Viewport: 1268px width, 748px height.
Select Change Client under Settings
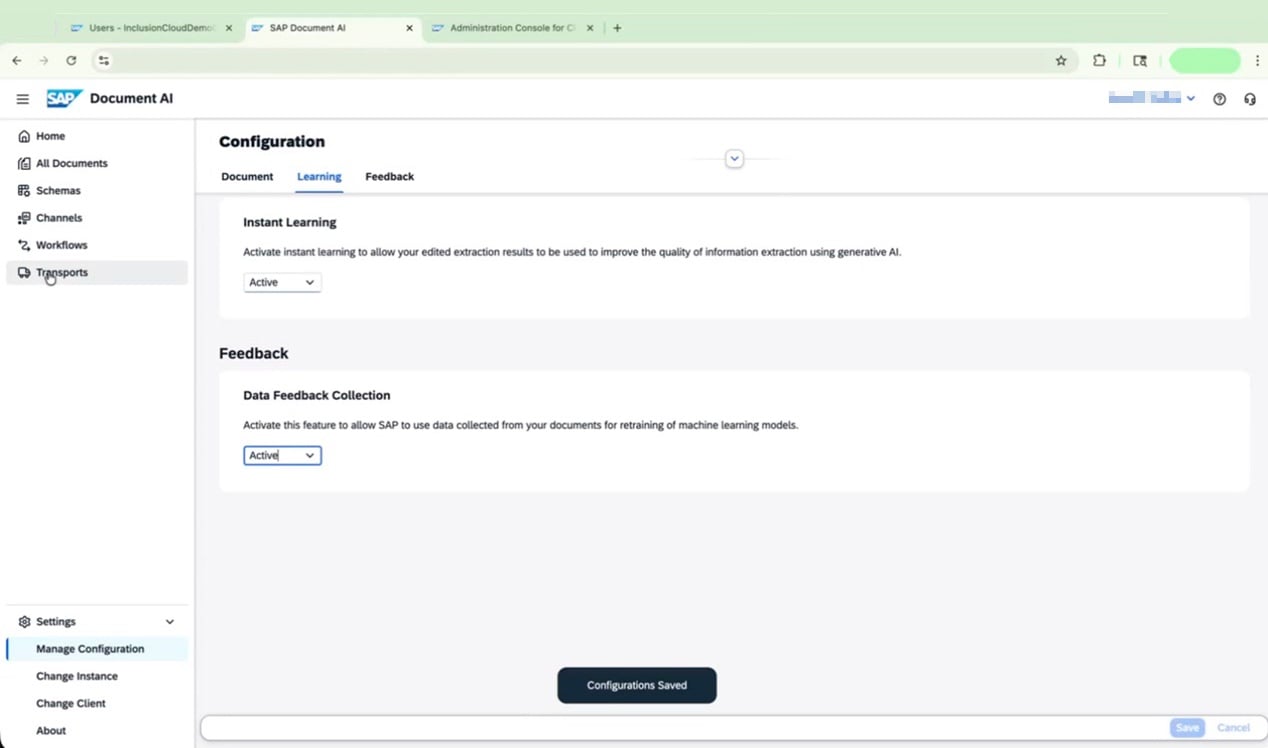(97, 703)
